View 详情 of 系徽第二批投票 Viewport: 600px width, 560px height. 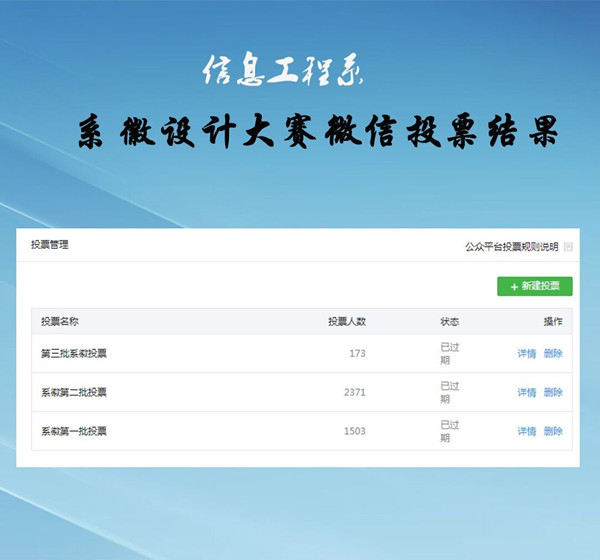pos(526,392)
